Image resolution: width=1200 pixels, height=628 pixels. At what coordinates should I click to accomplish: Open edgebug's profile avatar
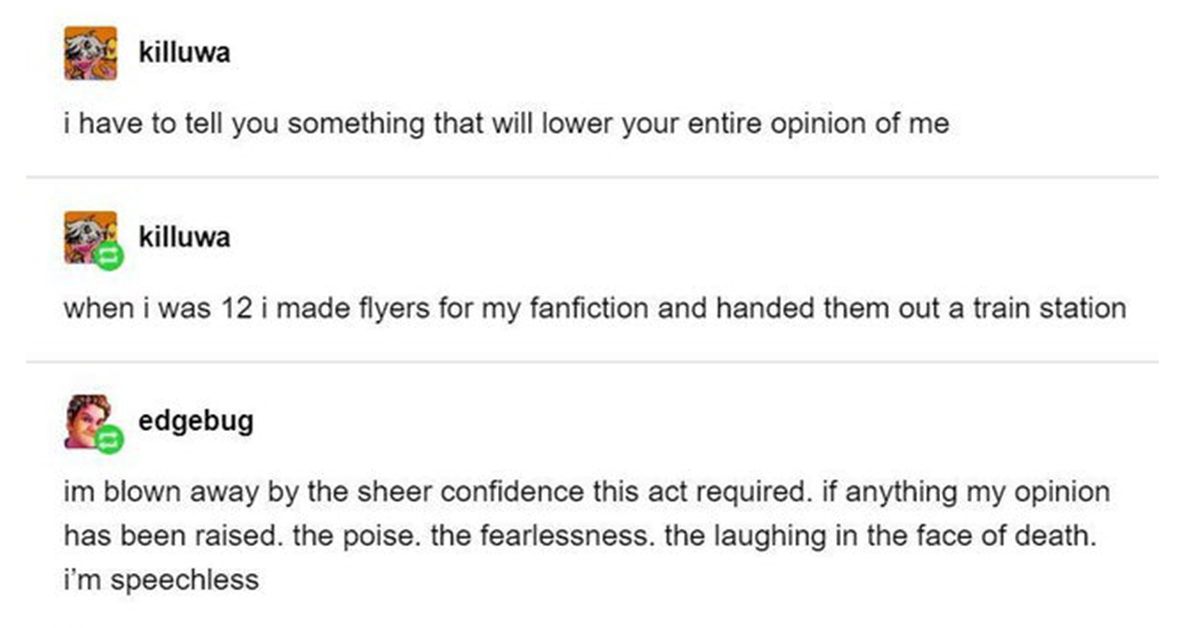(88, 421)
